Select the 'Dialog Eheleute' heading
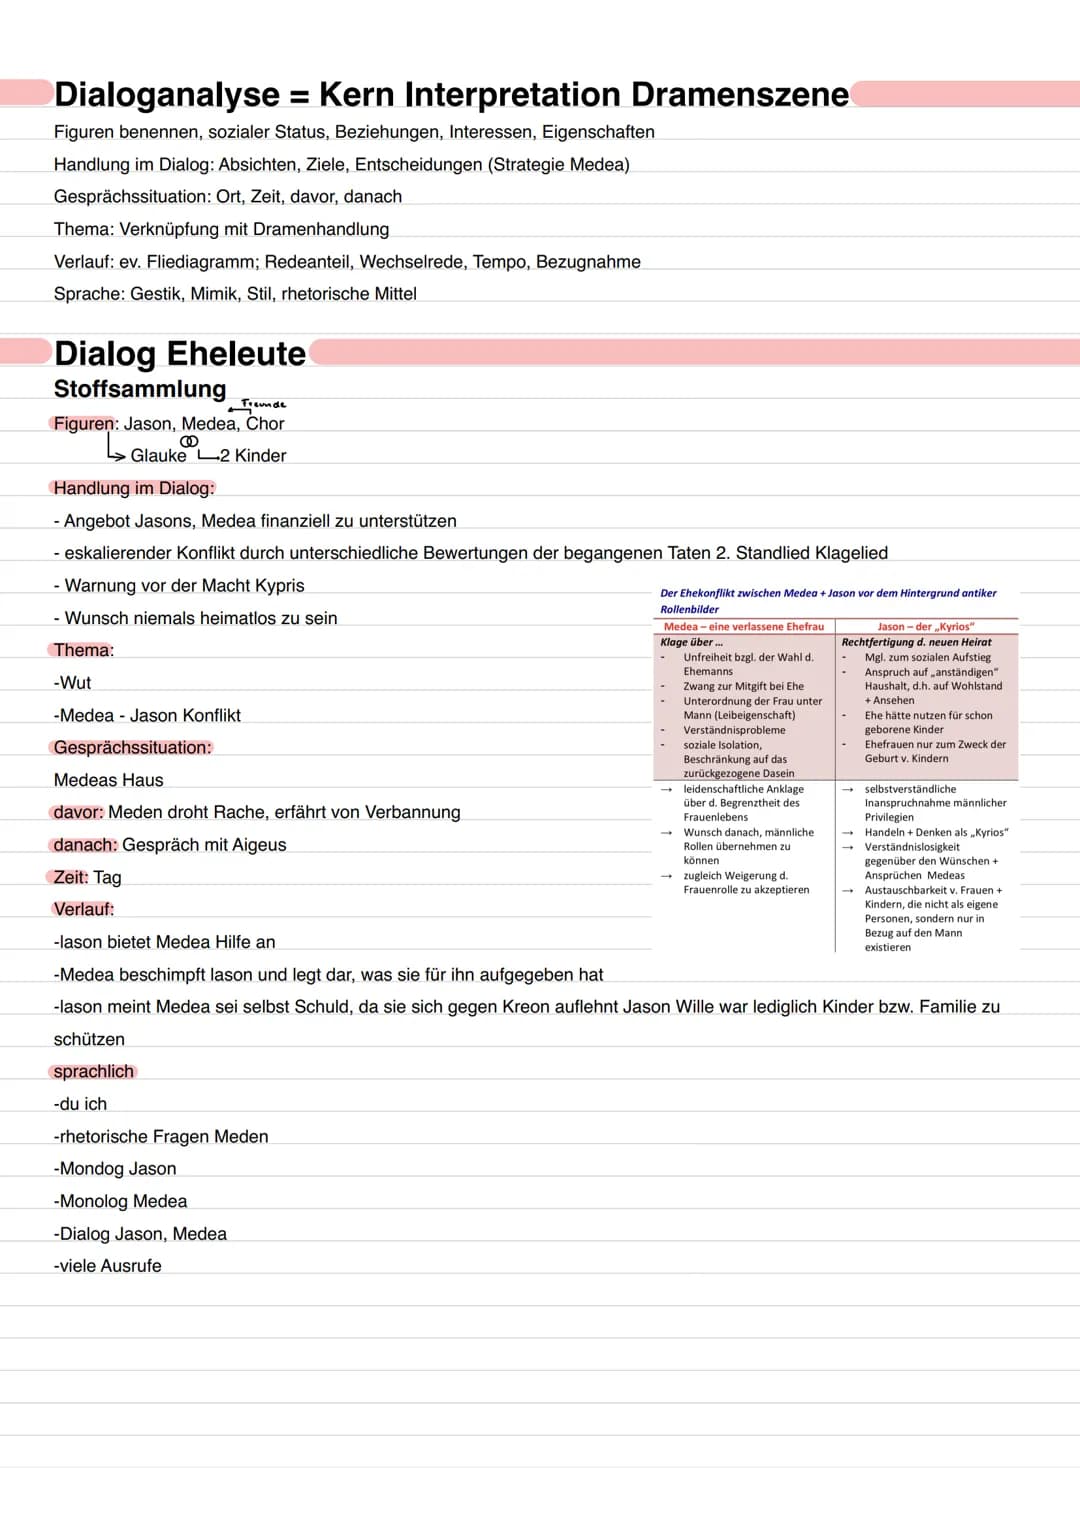The height and width of the screenshot is (1527, 1080). [180, 353]
